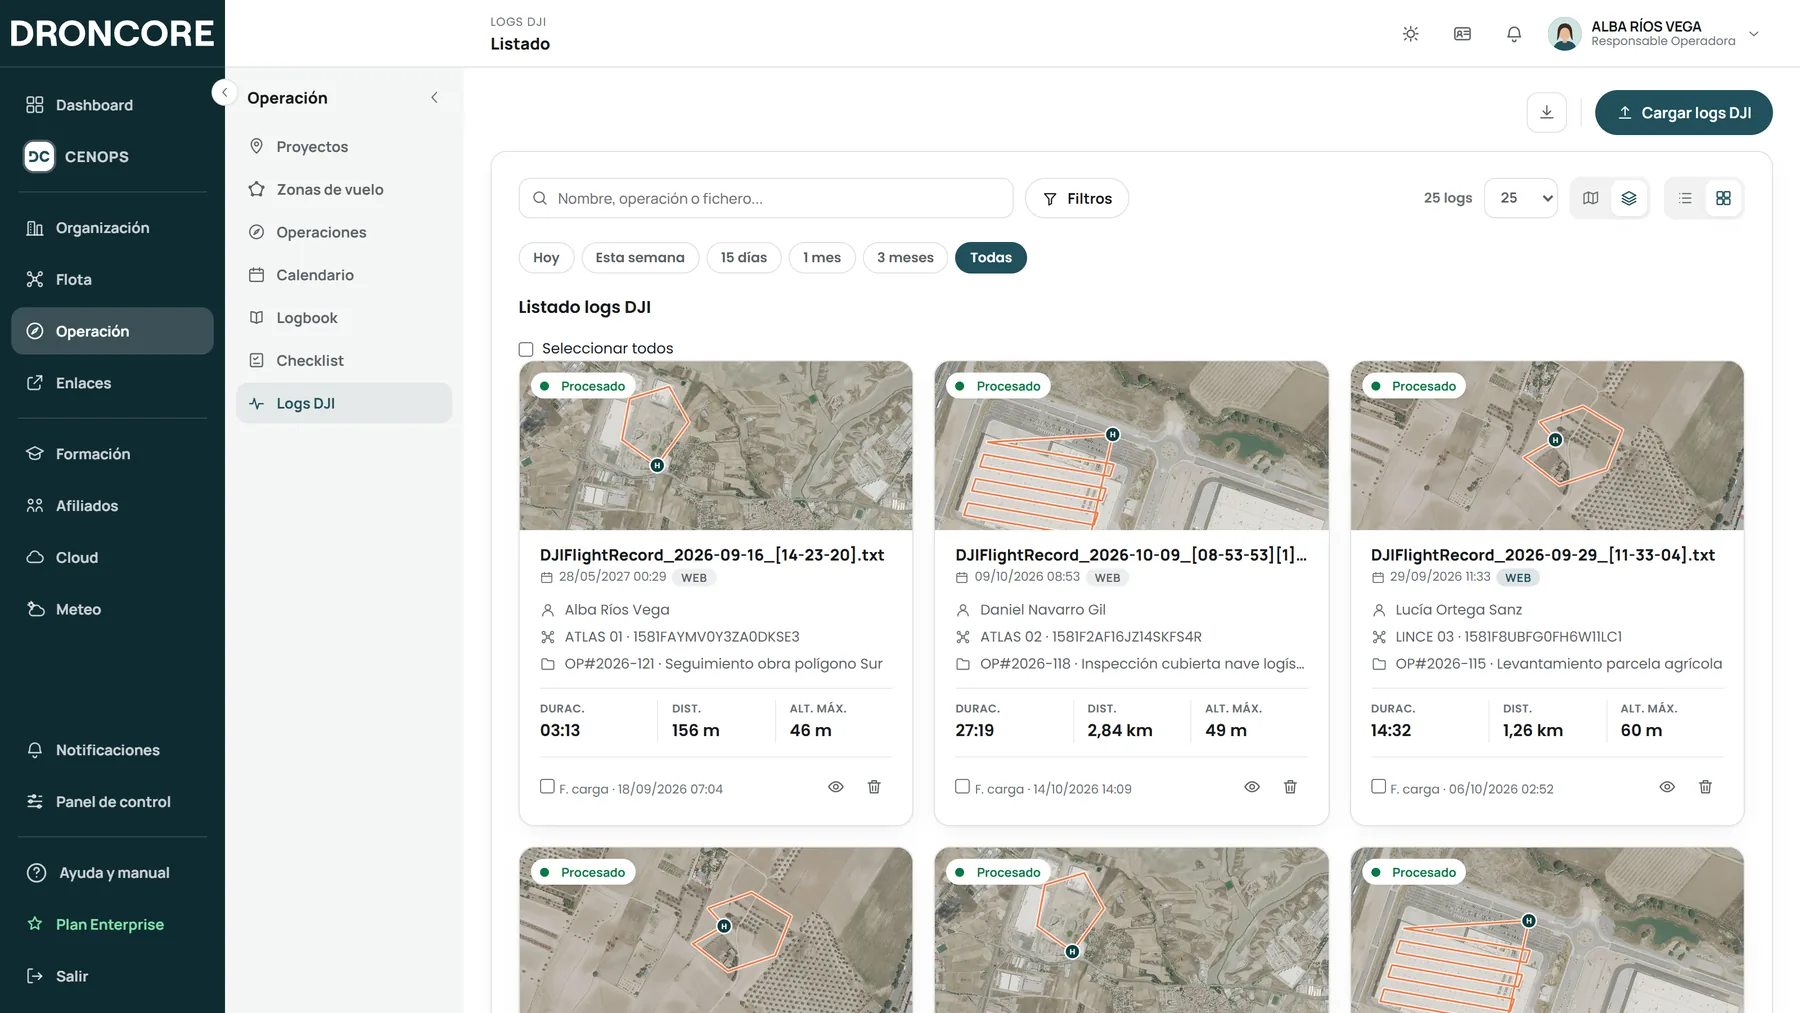
Task: Open the 25 per-page dropdown
Action: coord(1521,198)
